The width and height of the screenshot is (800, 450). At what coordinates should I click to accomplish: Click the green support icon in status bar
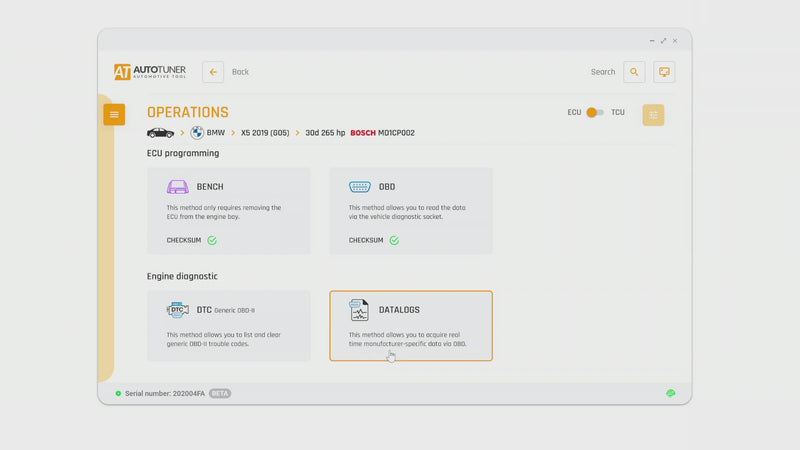(x=671, y=393)
